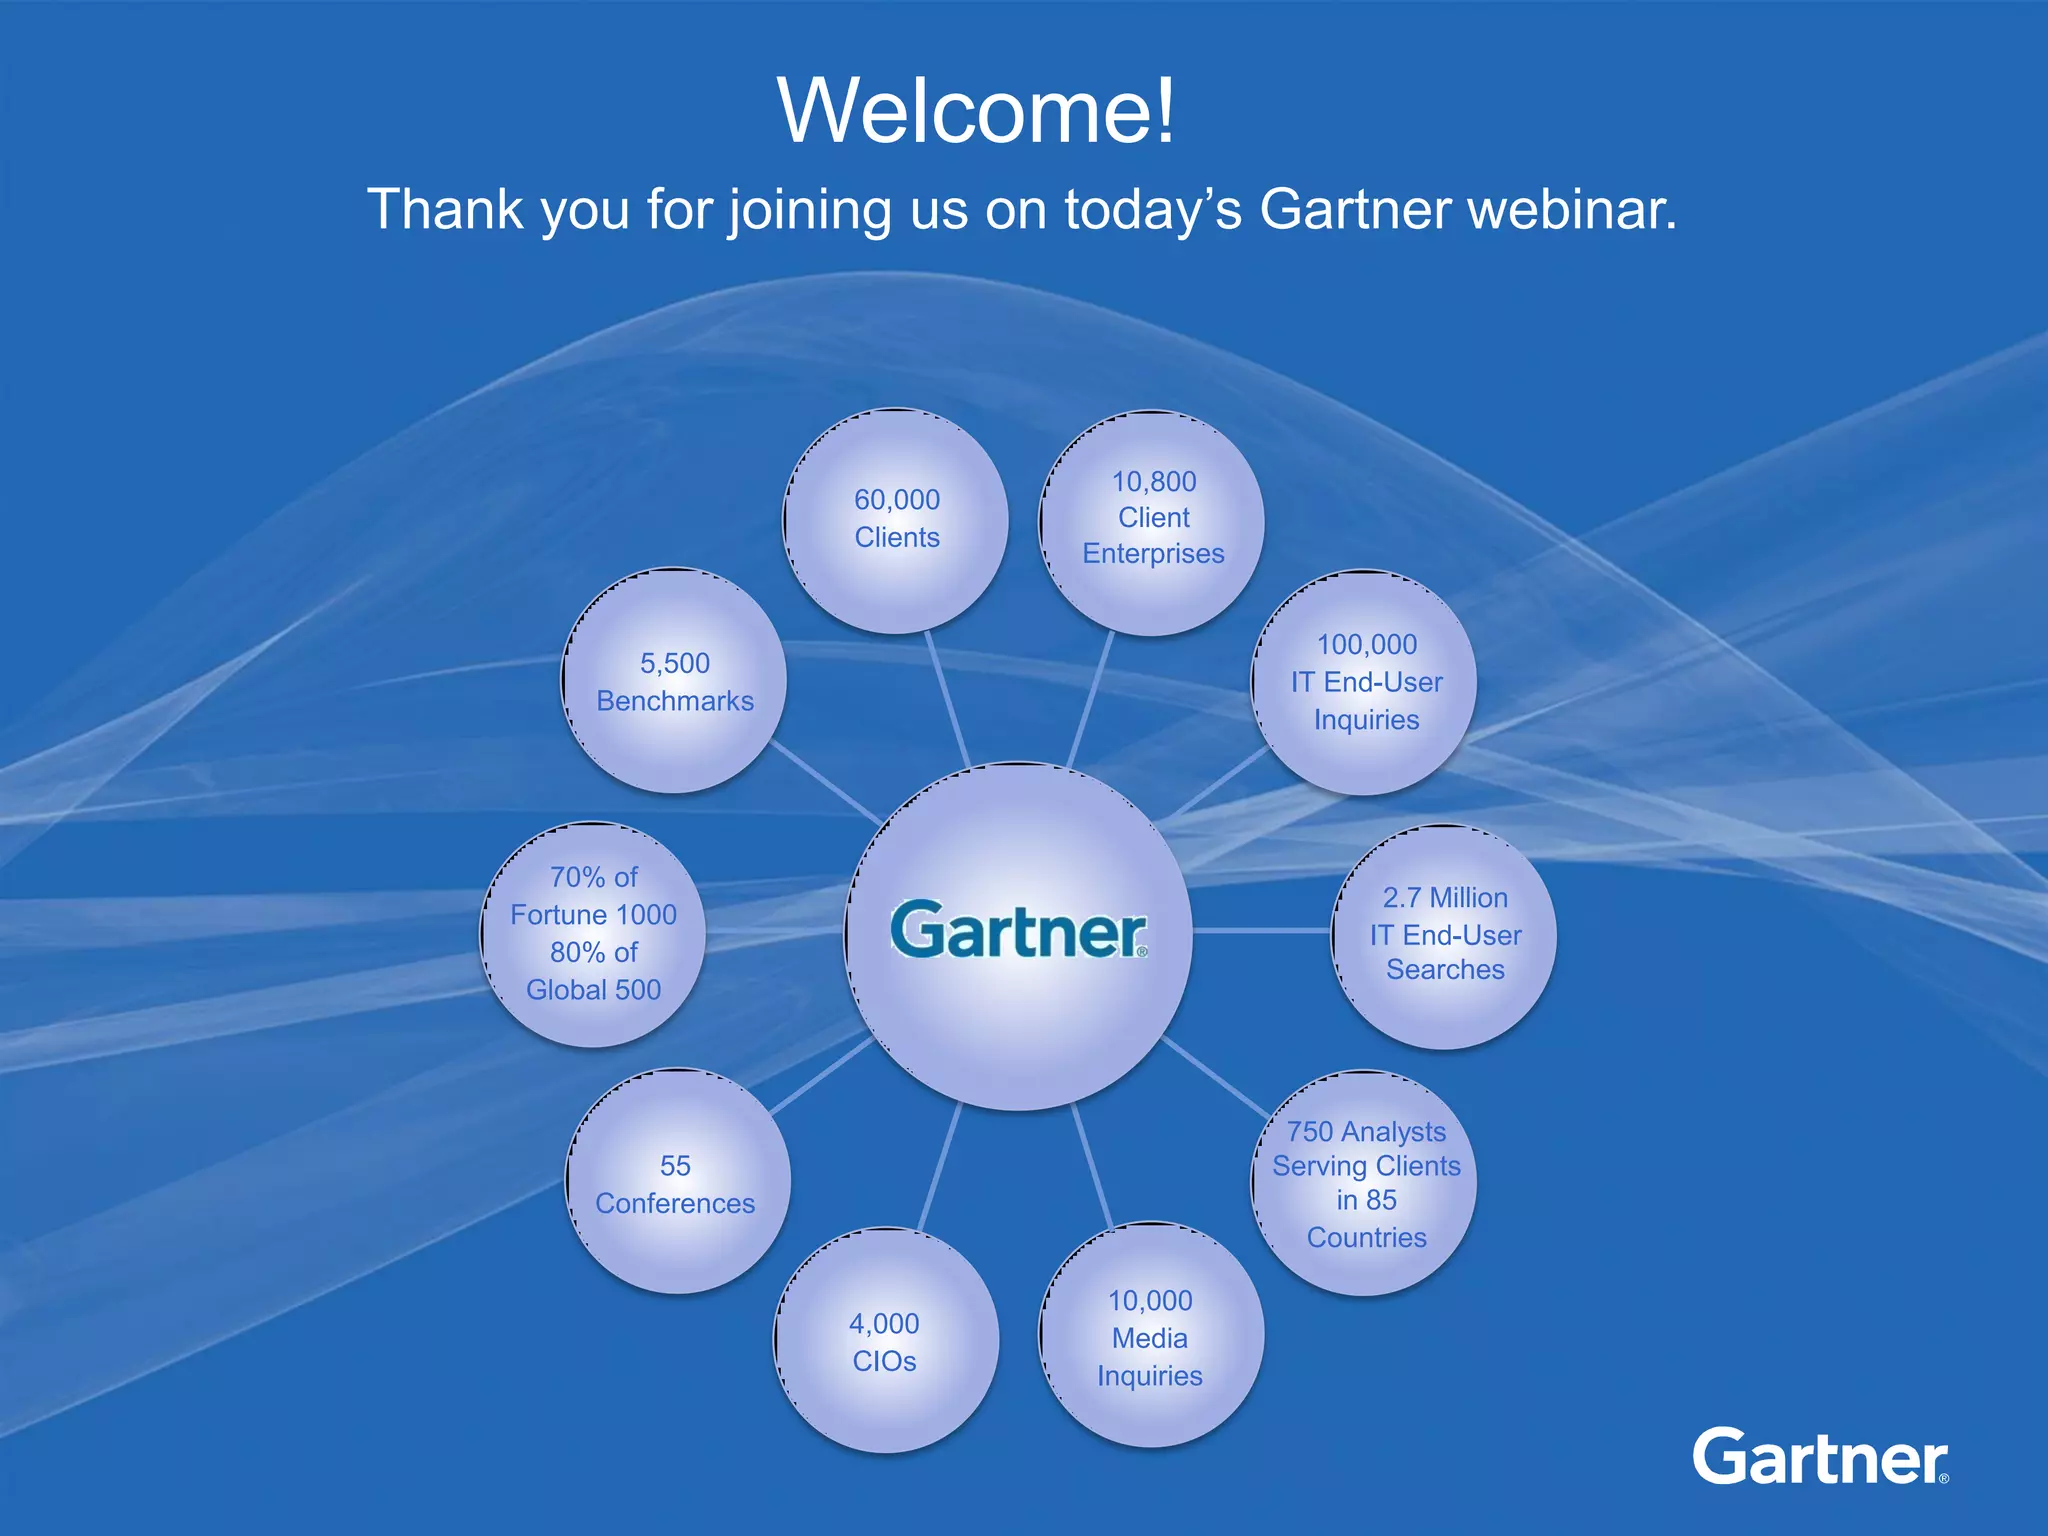Click the central Gartner logo circle

tap(1019, 936)
